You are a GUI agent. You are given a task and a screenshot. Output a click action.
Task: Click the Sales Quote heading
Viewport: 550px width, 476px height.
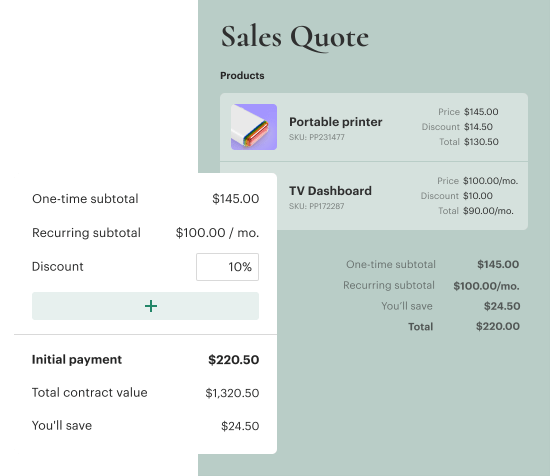[x=295, y=38]
